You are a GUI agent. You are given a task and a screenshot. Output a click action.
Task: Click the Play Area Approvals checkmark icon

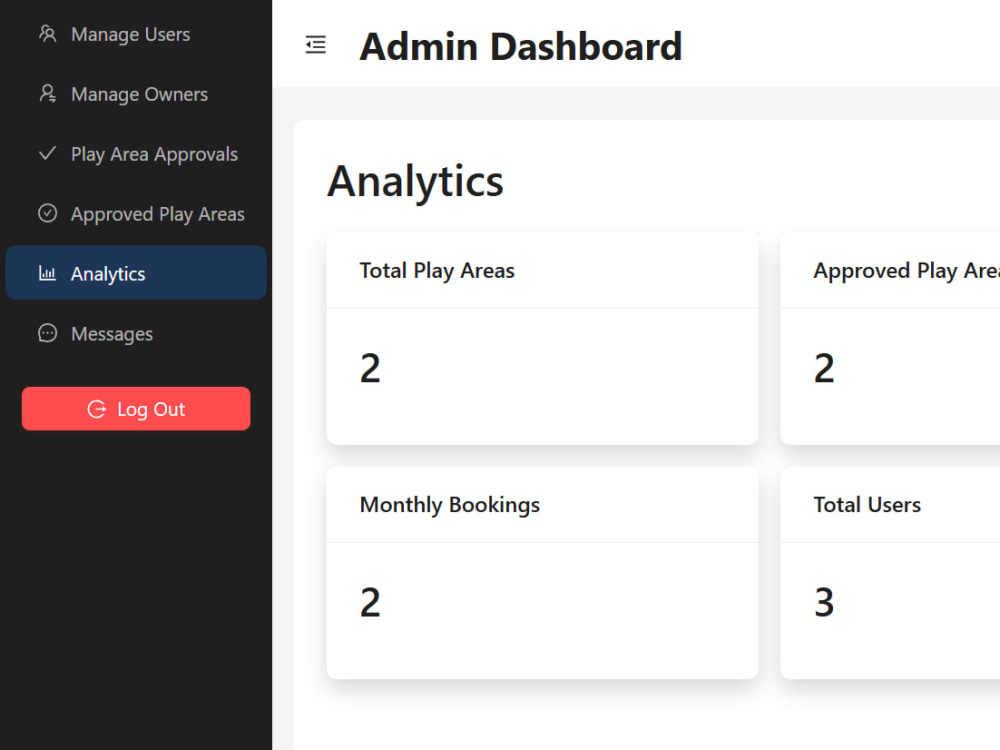(47, 154)
